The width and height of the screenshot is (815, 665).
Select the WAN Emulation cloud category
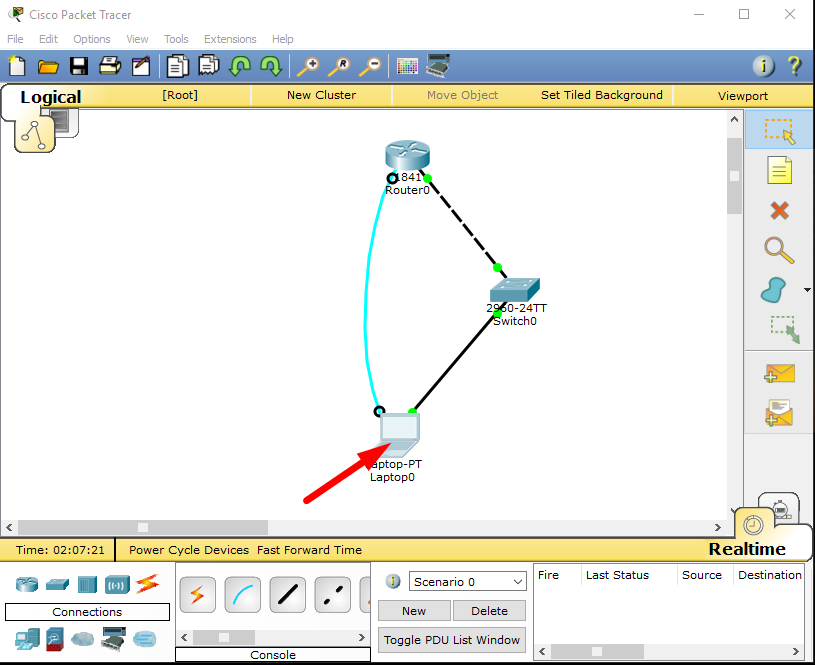click(x=83, y=638)
